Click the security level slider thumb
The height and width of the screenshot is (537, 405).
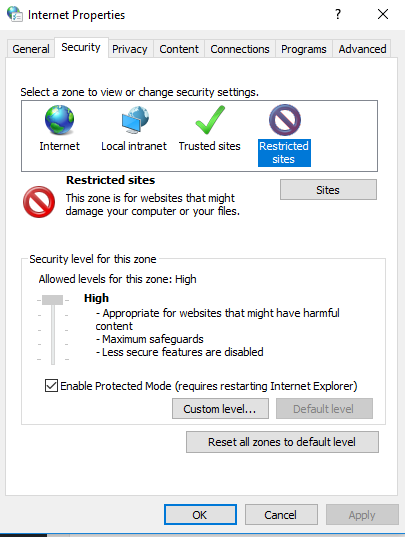52,300
